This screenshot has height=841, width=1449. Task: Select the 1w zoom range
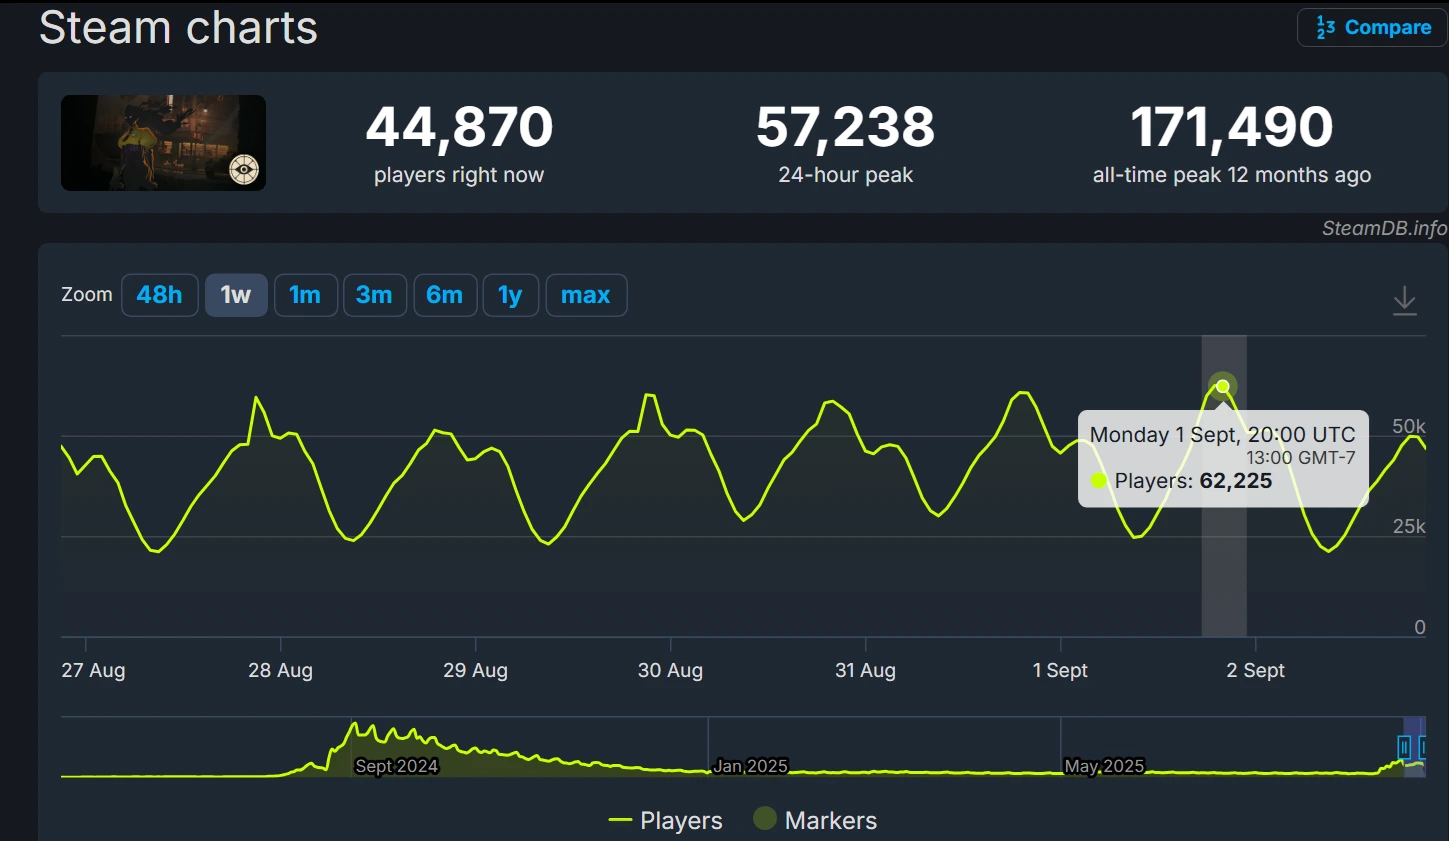tap(236, 295)
